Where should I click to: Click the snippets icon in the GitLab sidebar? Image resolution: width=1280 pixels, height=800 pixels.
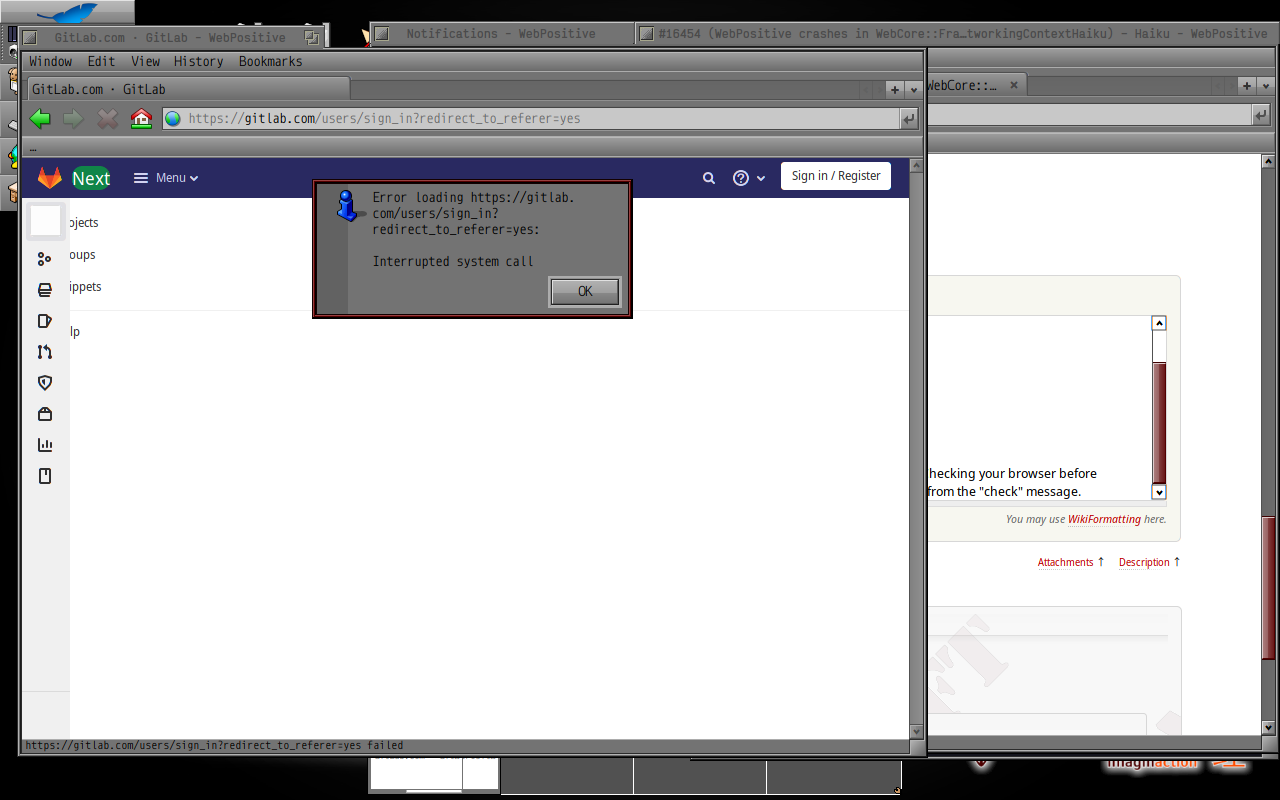[x=44, y=290]
